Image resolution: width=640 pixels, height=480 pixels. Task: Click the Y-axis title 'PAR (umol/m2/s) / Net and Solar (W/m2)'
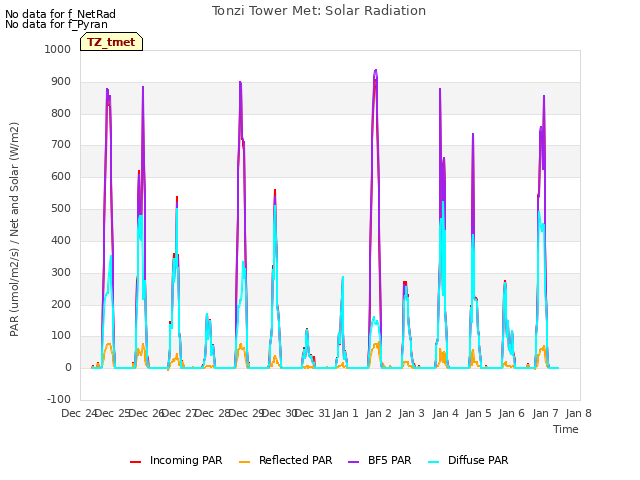pyautogui.click(x=14, y=229)
